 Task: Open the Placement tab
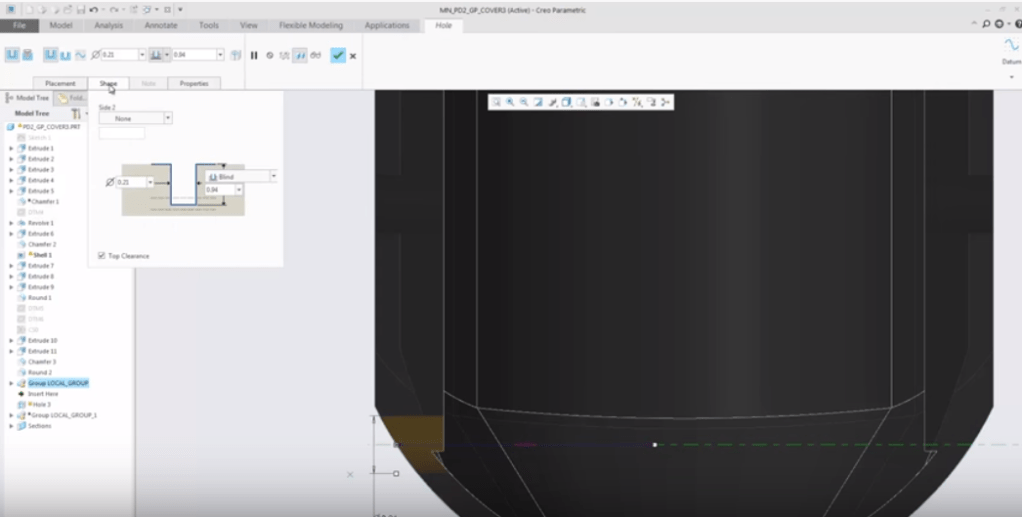pos(60,83)
